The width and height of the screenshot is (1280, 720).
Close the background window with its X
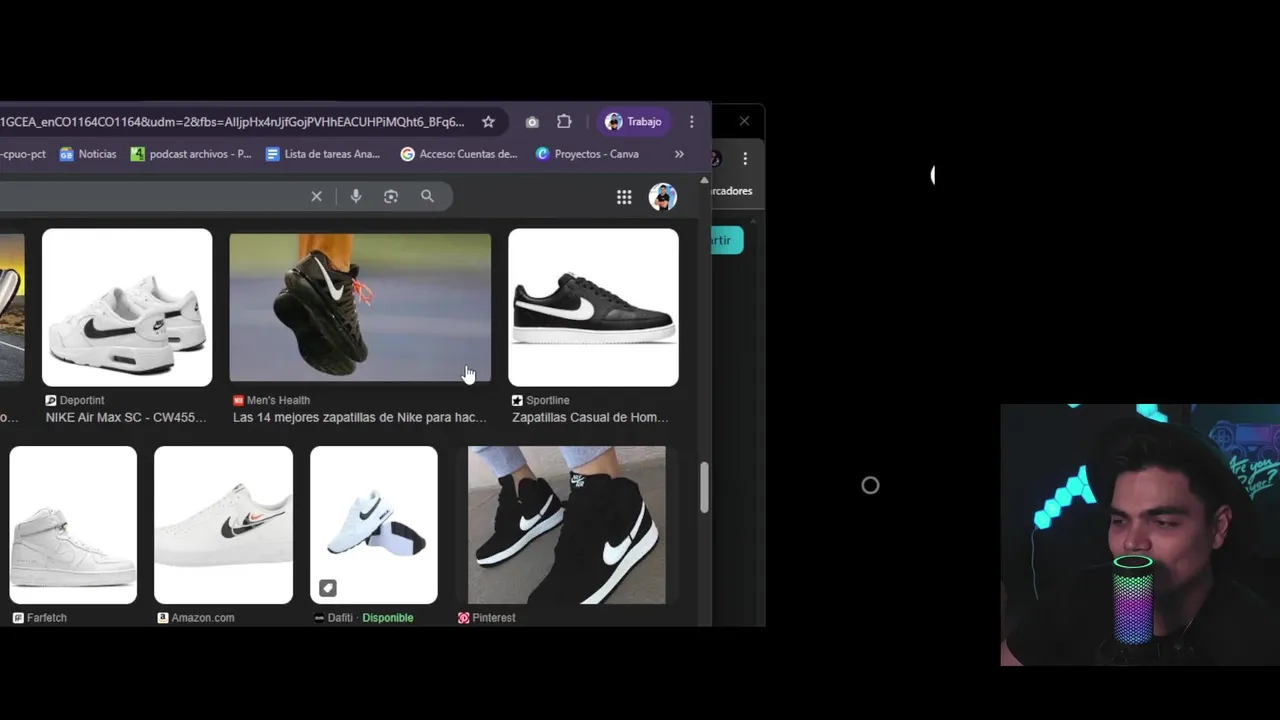(x=744, y=121)
